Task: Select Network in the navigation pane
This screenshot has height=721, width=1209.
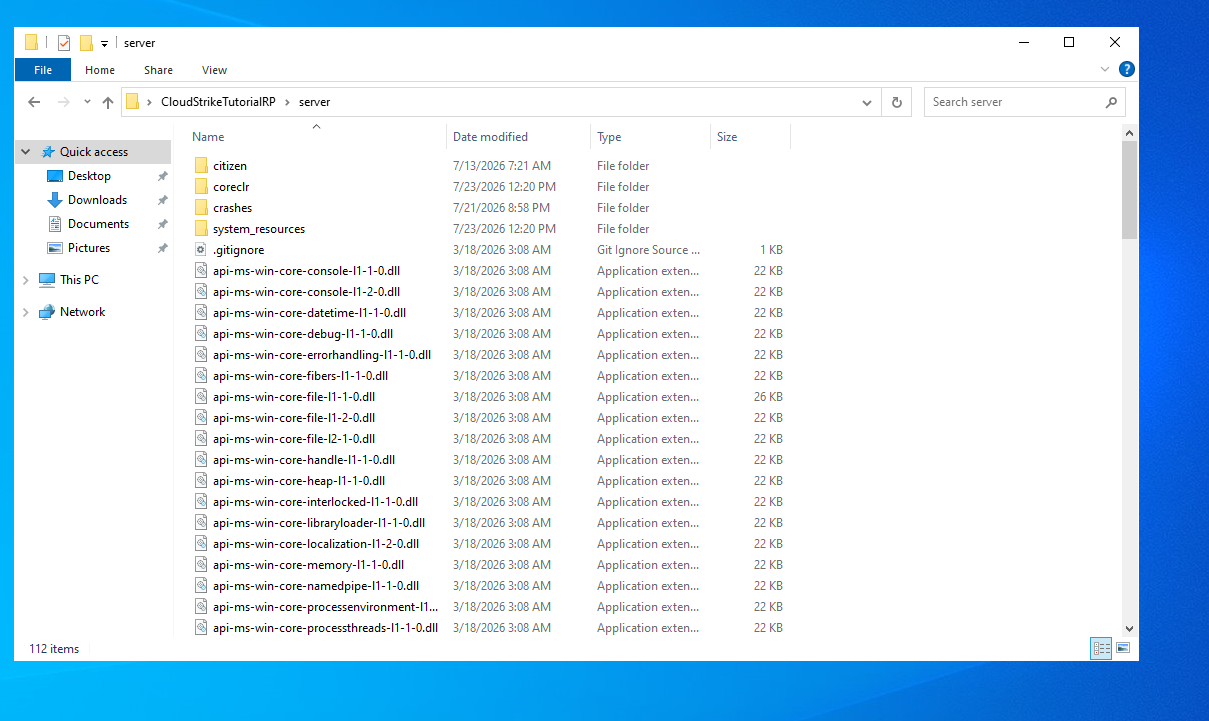Action: (x=82, y=312)
